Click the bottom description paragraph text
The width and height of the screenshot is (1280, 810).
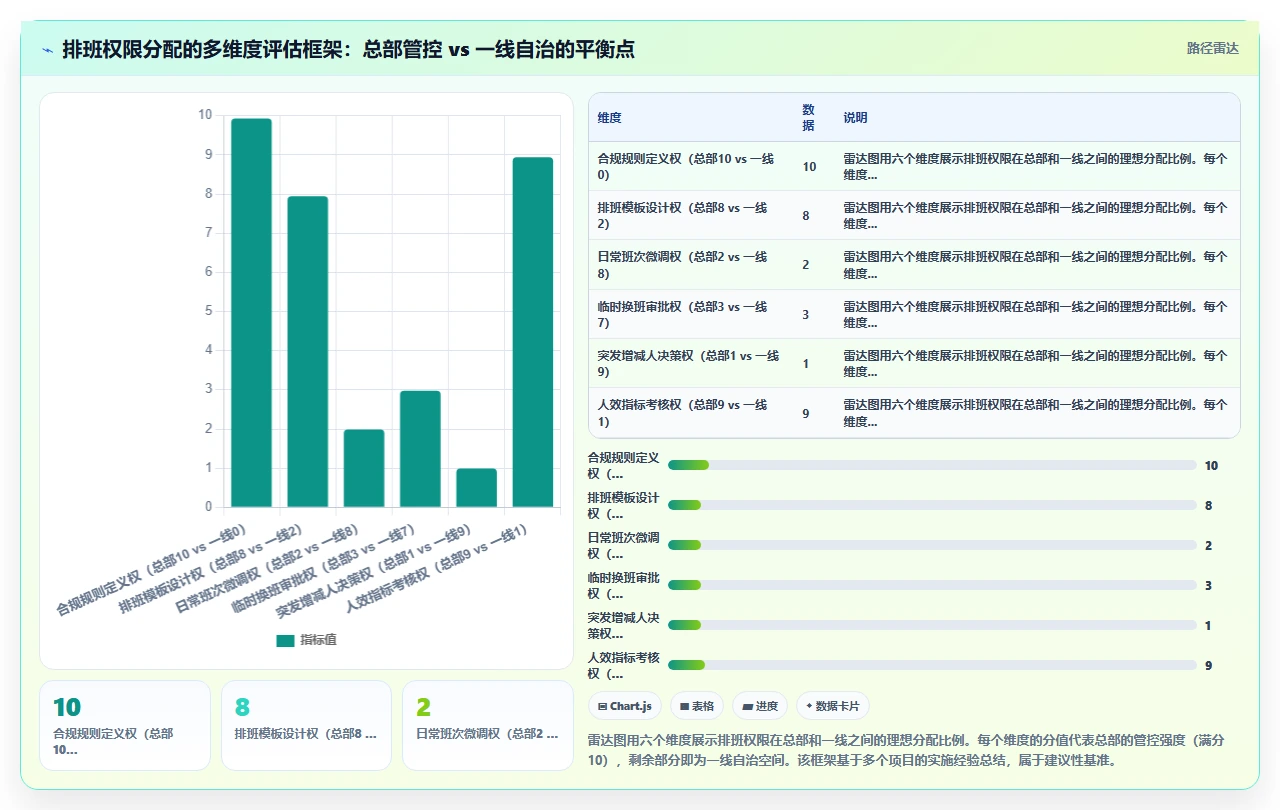tap(908, 750)
